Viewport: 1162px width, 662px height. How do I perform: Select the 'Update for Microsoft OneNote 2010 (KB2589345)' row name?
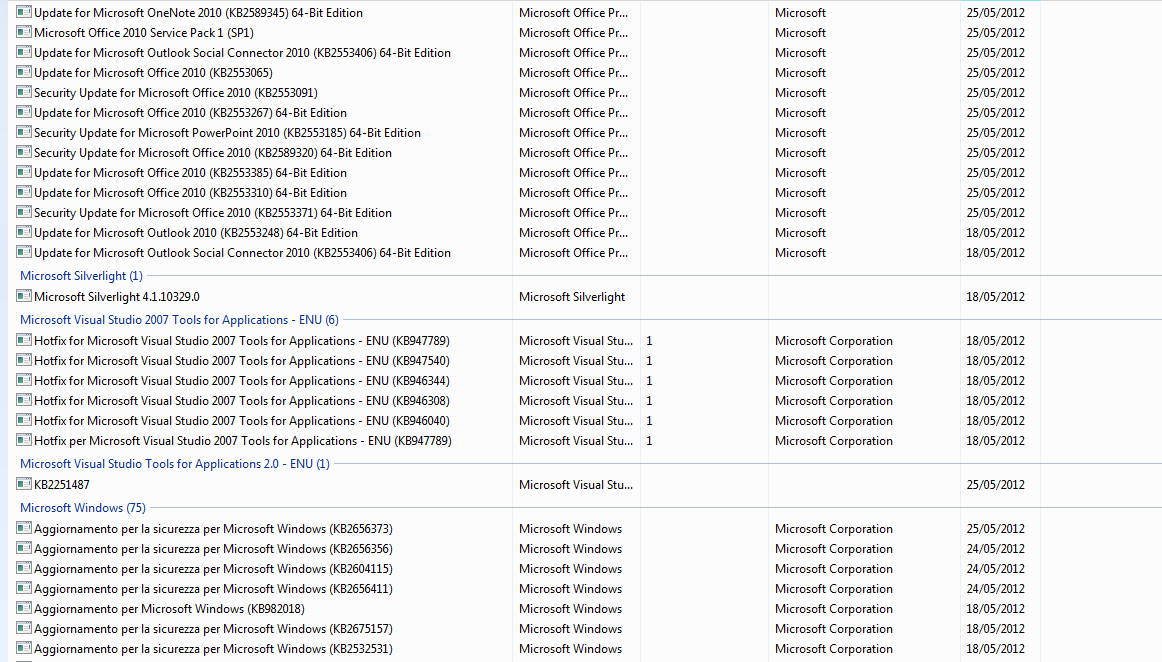[199, 13]
